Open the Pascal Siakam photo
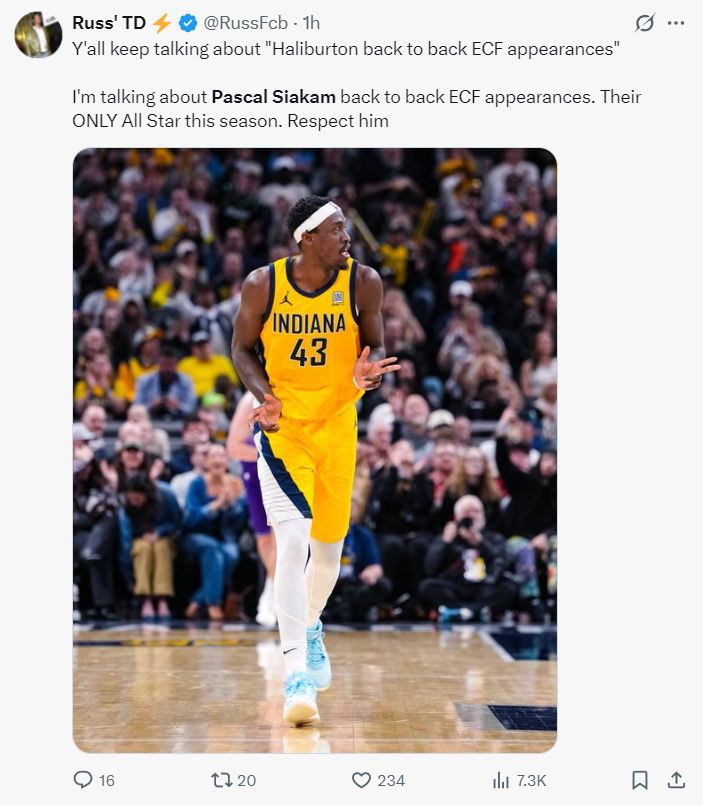Viewport: 703px width, 805px height. (315, 450)
